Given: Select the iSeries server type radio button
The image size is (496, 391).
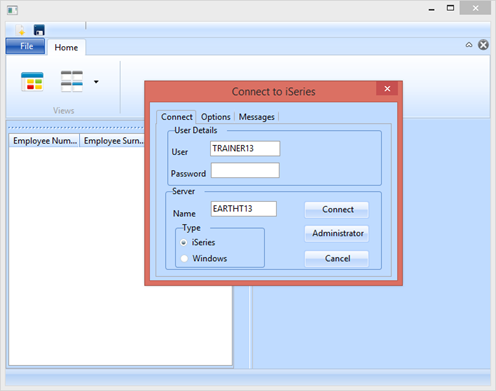Looking at the screenshot, I should (x=184, y=242).
